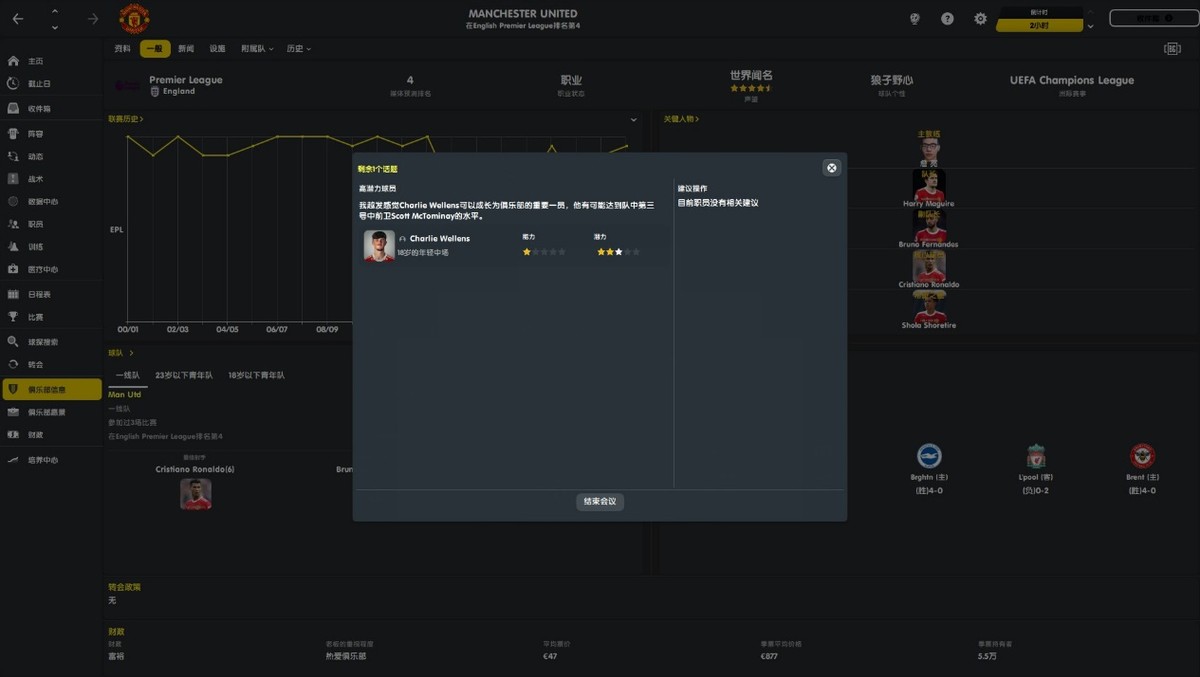Click the trophy mascot icon in top bar
Screen dimensions: 1200x677
914,18
